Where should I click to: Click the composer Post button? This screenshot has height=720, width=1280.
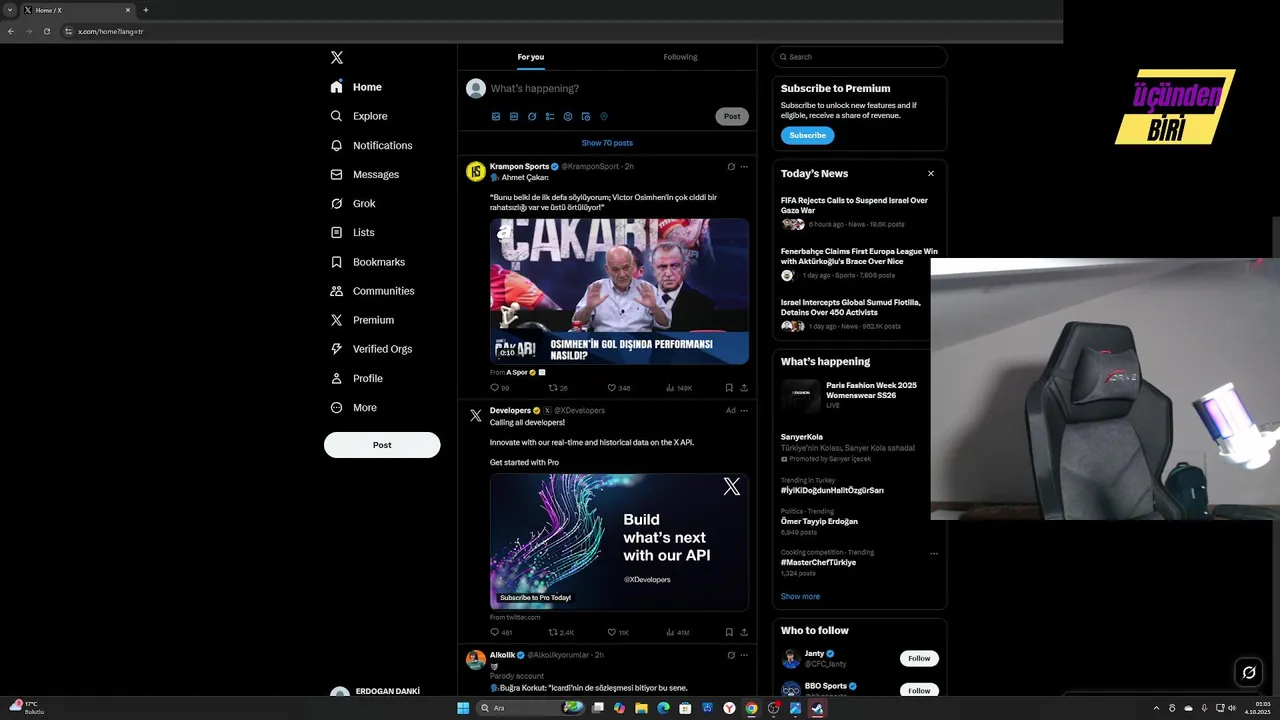pos(732,116)
